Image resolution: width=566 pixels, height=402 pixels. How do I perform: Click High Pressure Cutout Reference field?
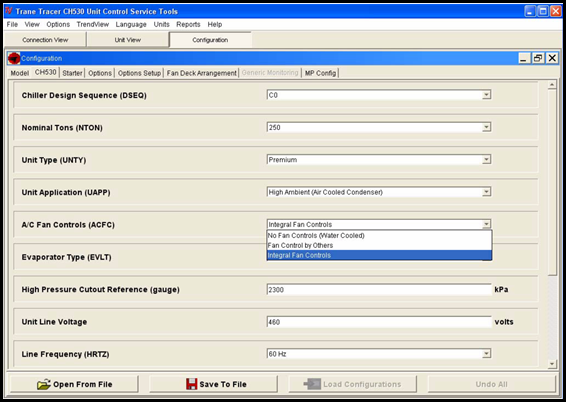click(379, 289)
